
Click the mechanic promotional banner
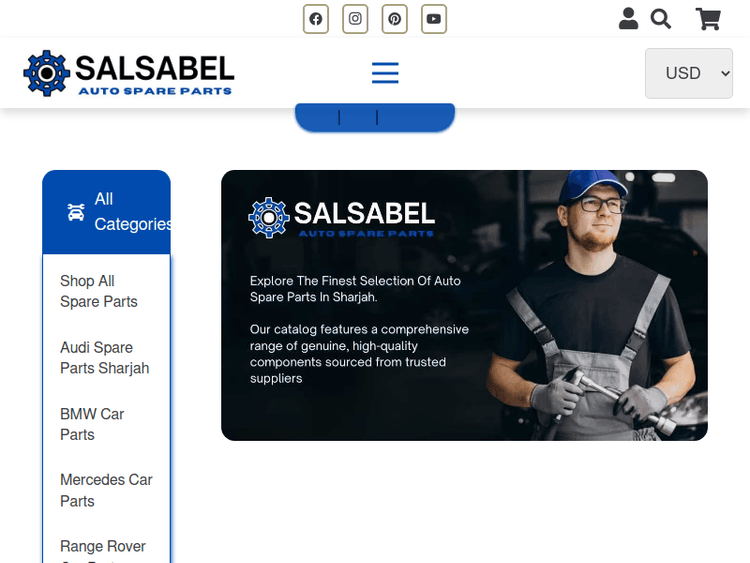(464, 305)
